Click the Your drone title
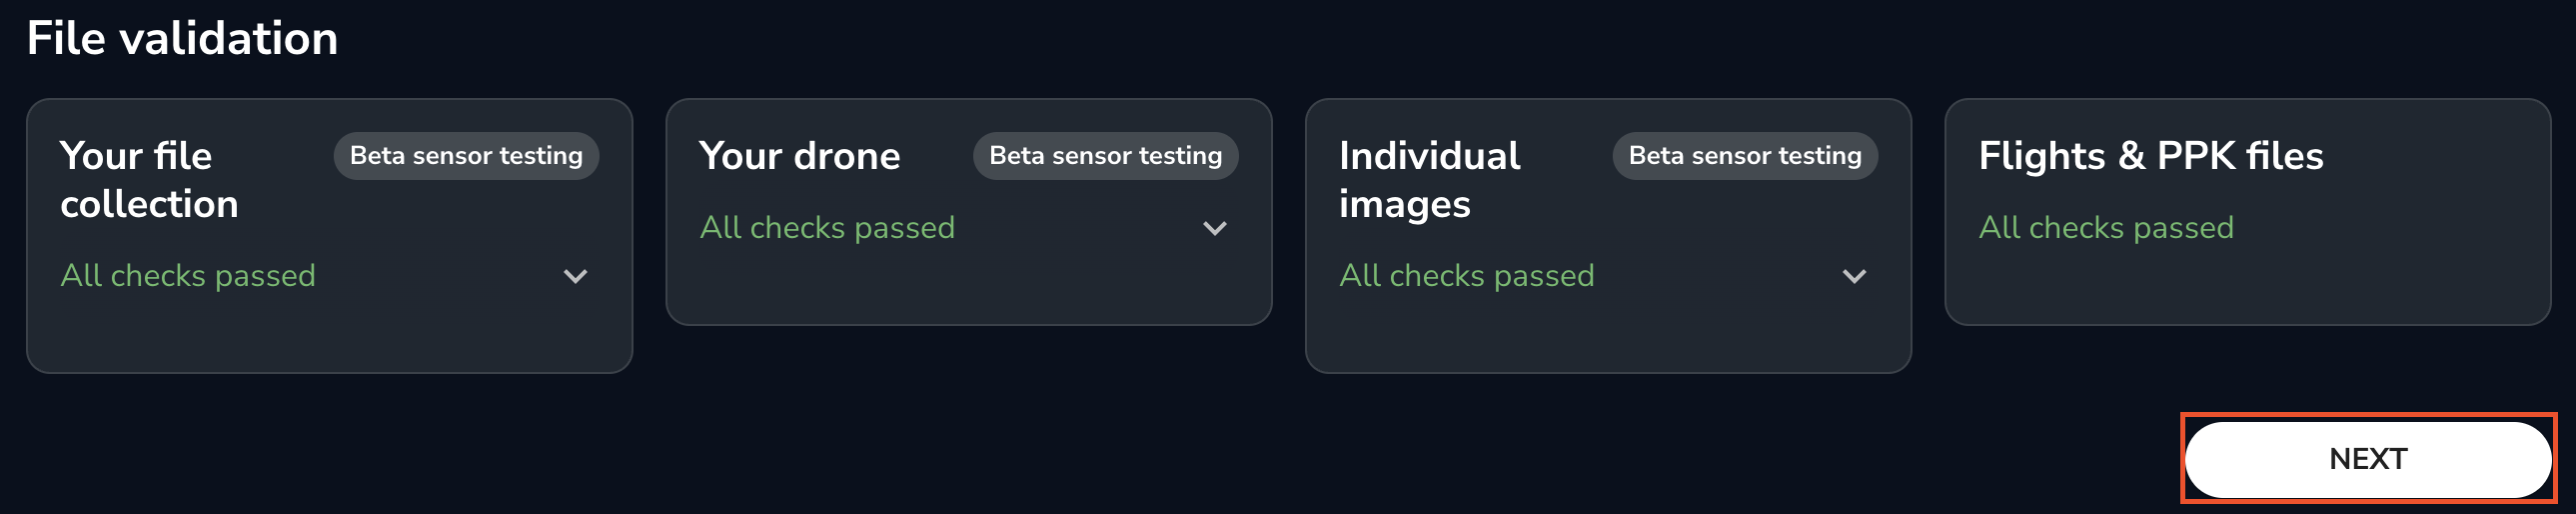The width and height of the screenshot is (2576, 514). point(799,156)
